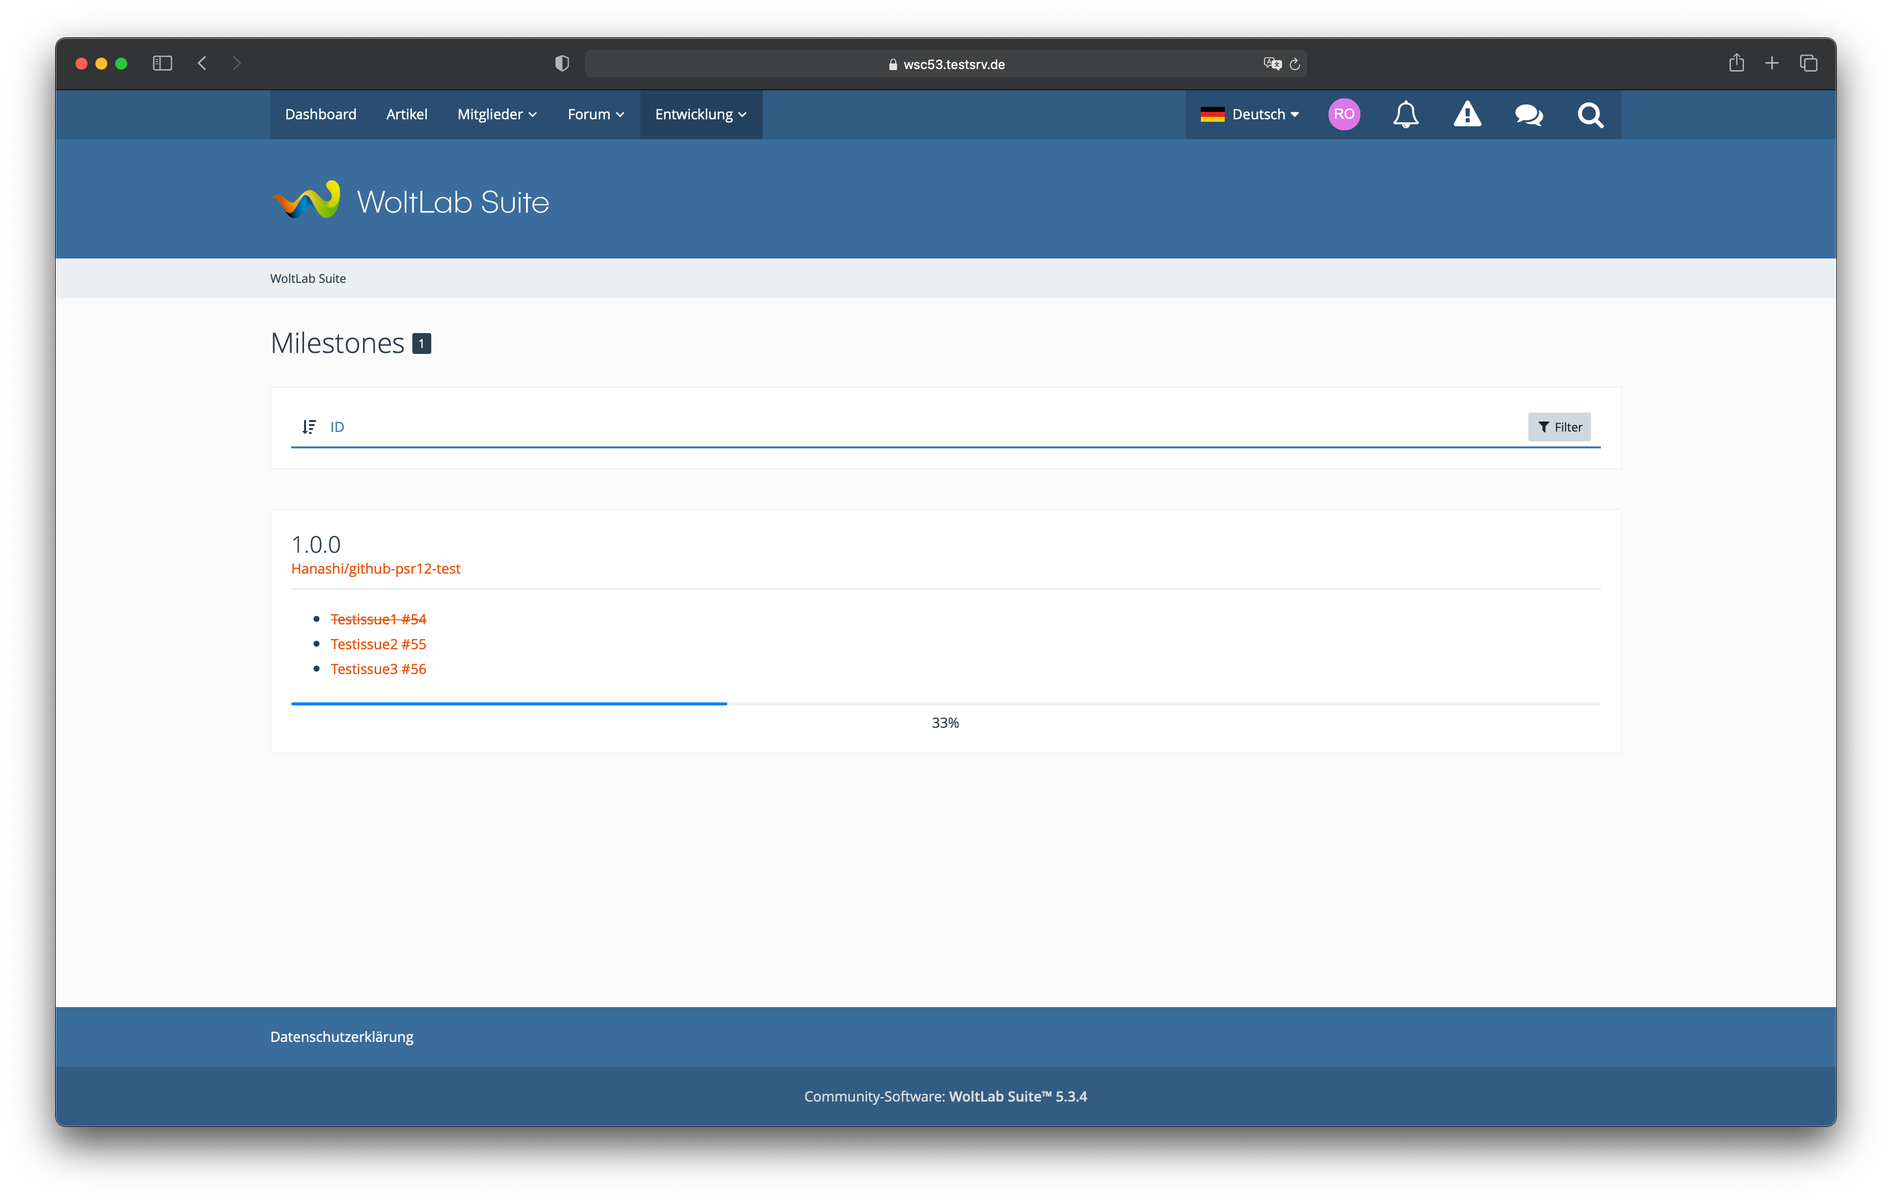Click the moderation warning triangle icon
1892x1200 pixels.
(1467, 115)
